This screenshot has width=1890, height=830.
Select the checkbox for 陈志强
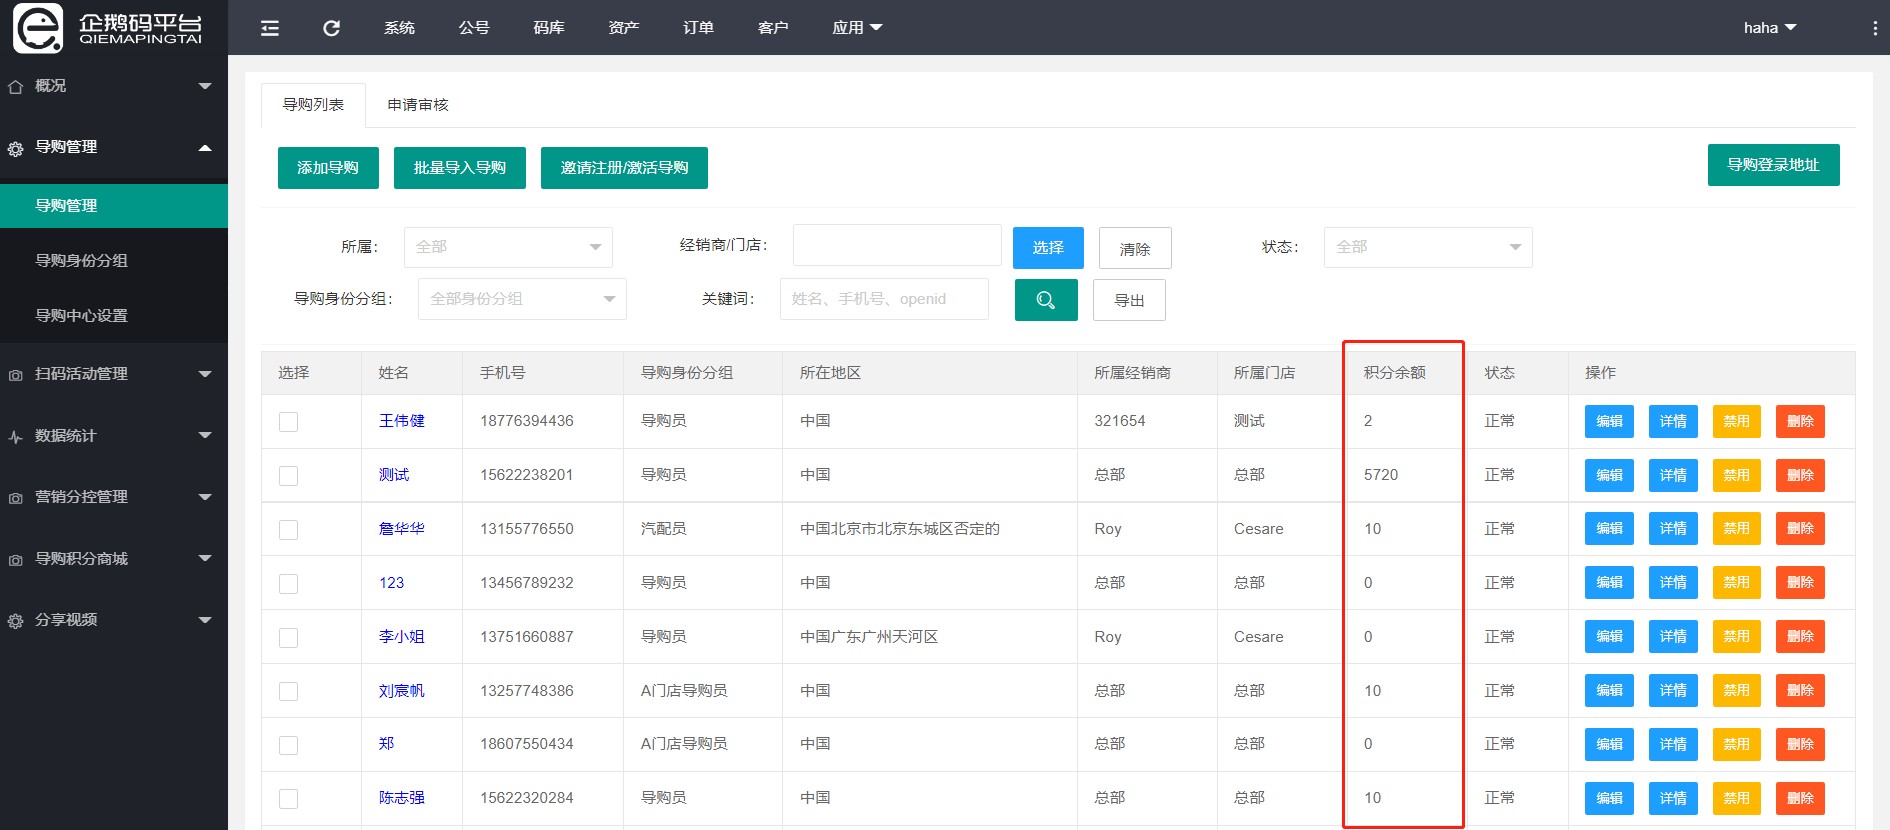[288, 799]
